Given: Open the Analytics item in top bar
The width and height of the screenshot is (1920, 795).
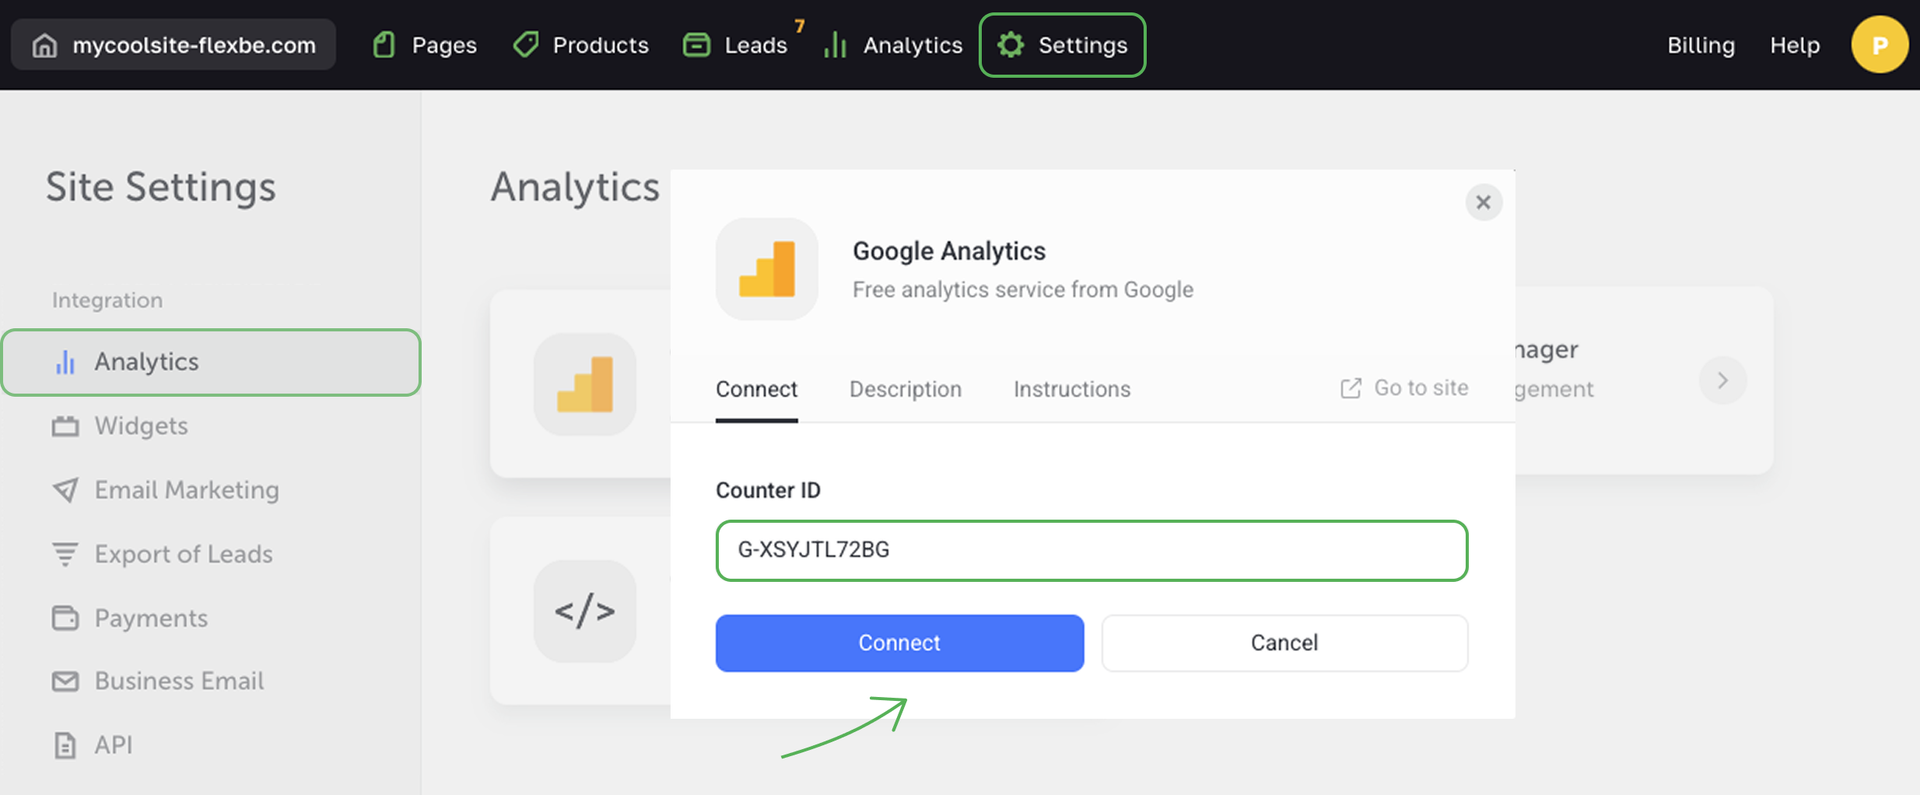Looking at the screenshot, I should tap(893, 45).
